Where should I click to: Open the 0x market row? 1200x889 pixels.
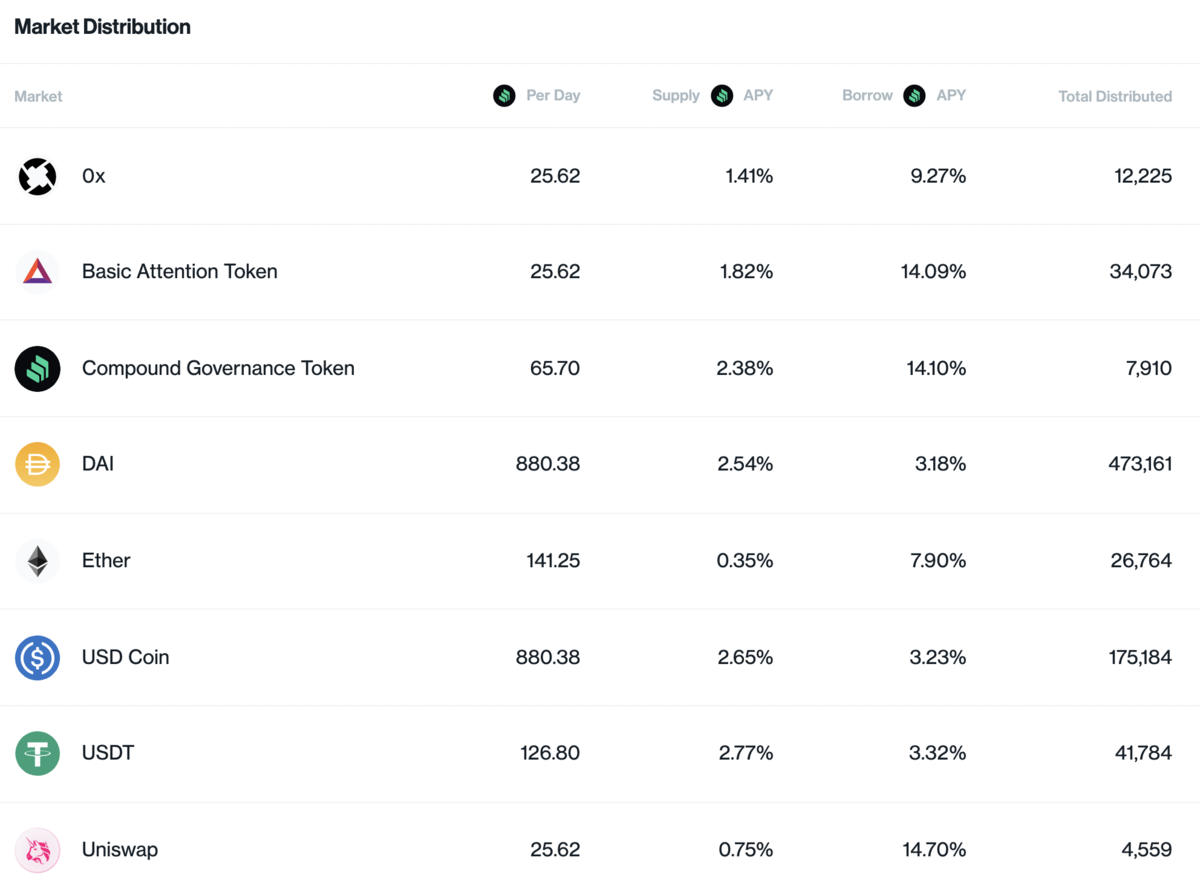[600, 176]
